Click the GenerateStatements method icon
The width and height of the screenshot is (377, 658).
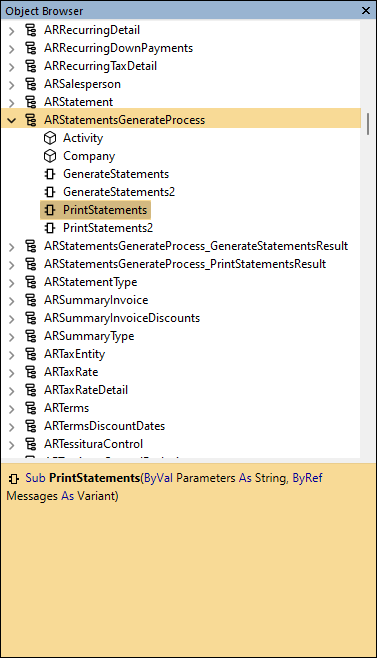[50, 174]
